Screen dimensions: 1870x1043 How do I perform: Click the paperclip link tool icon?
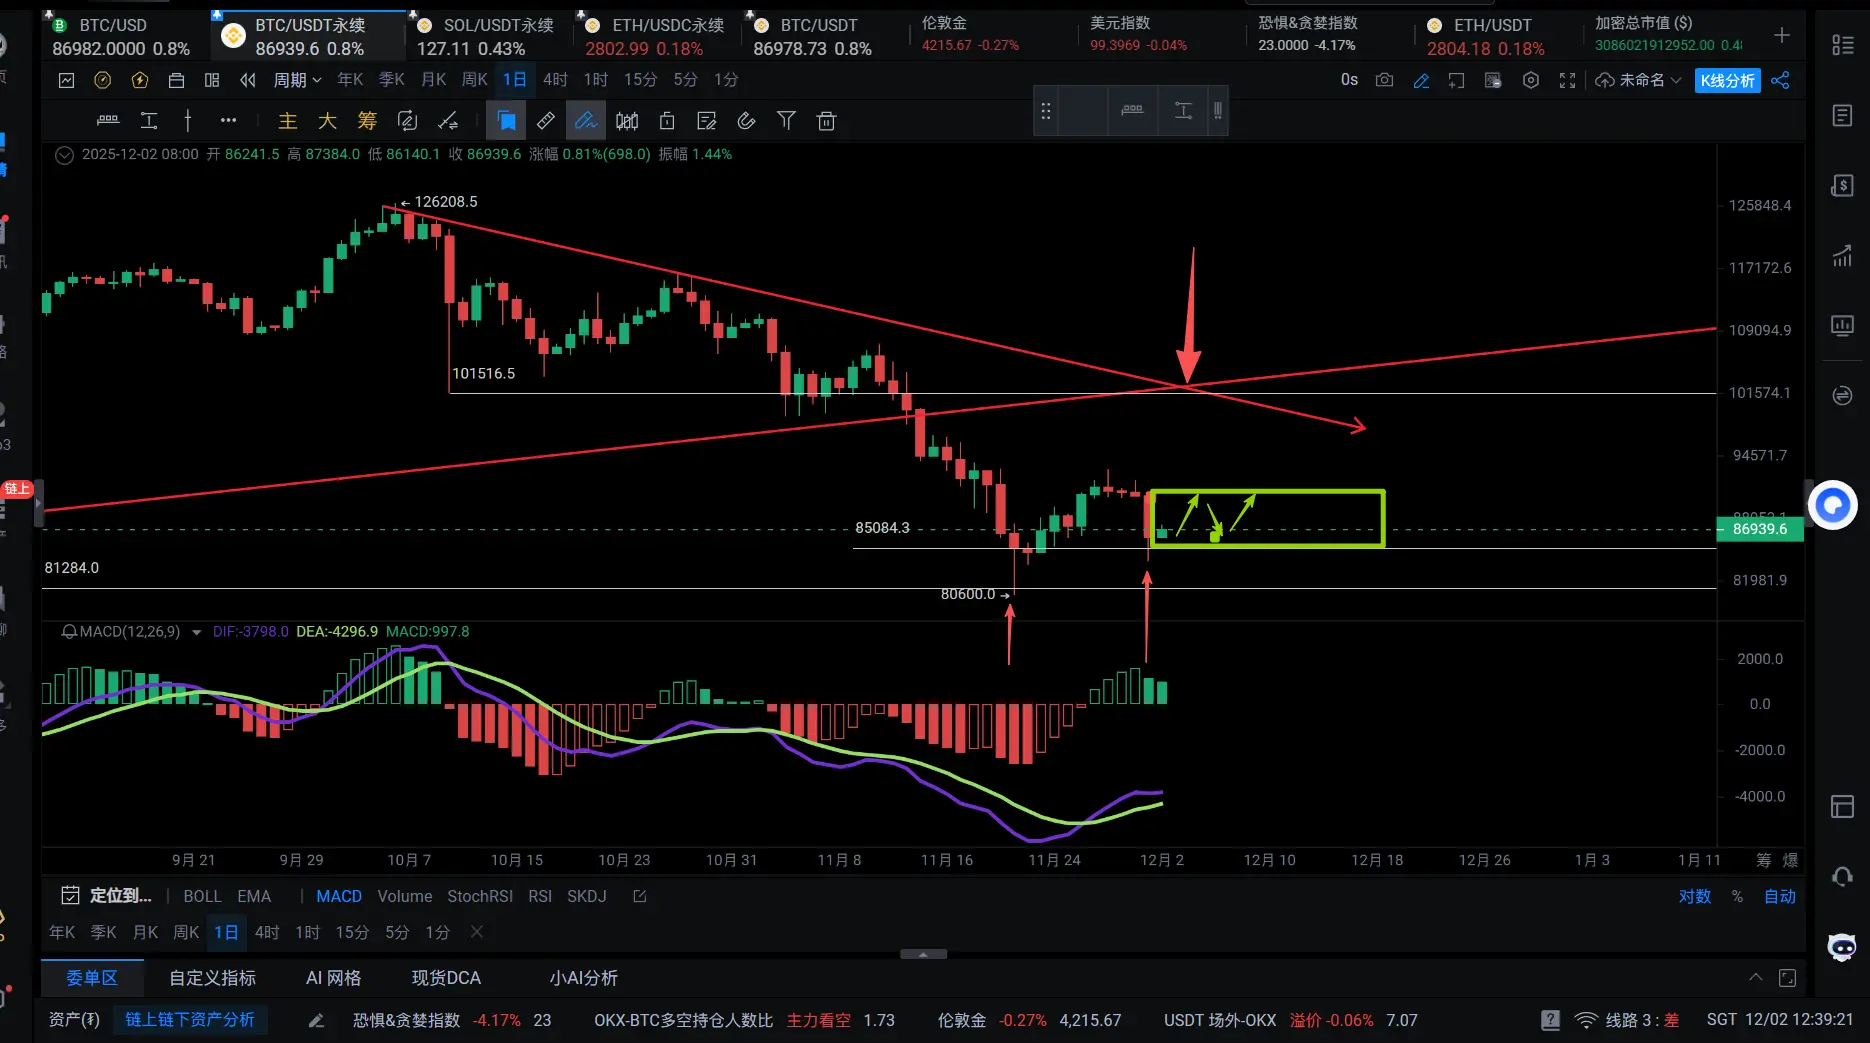pyautogui.click(x=746, y=121)
